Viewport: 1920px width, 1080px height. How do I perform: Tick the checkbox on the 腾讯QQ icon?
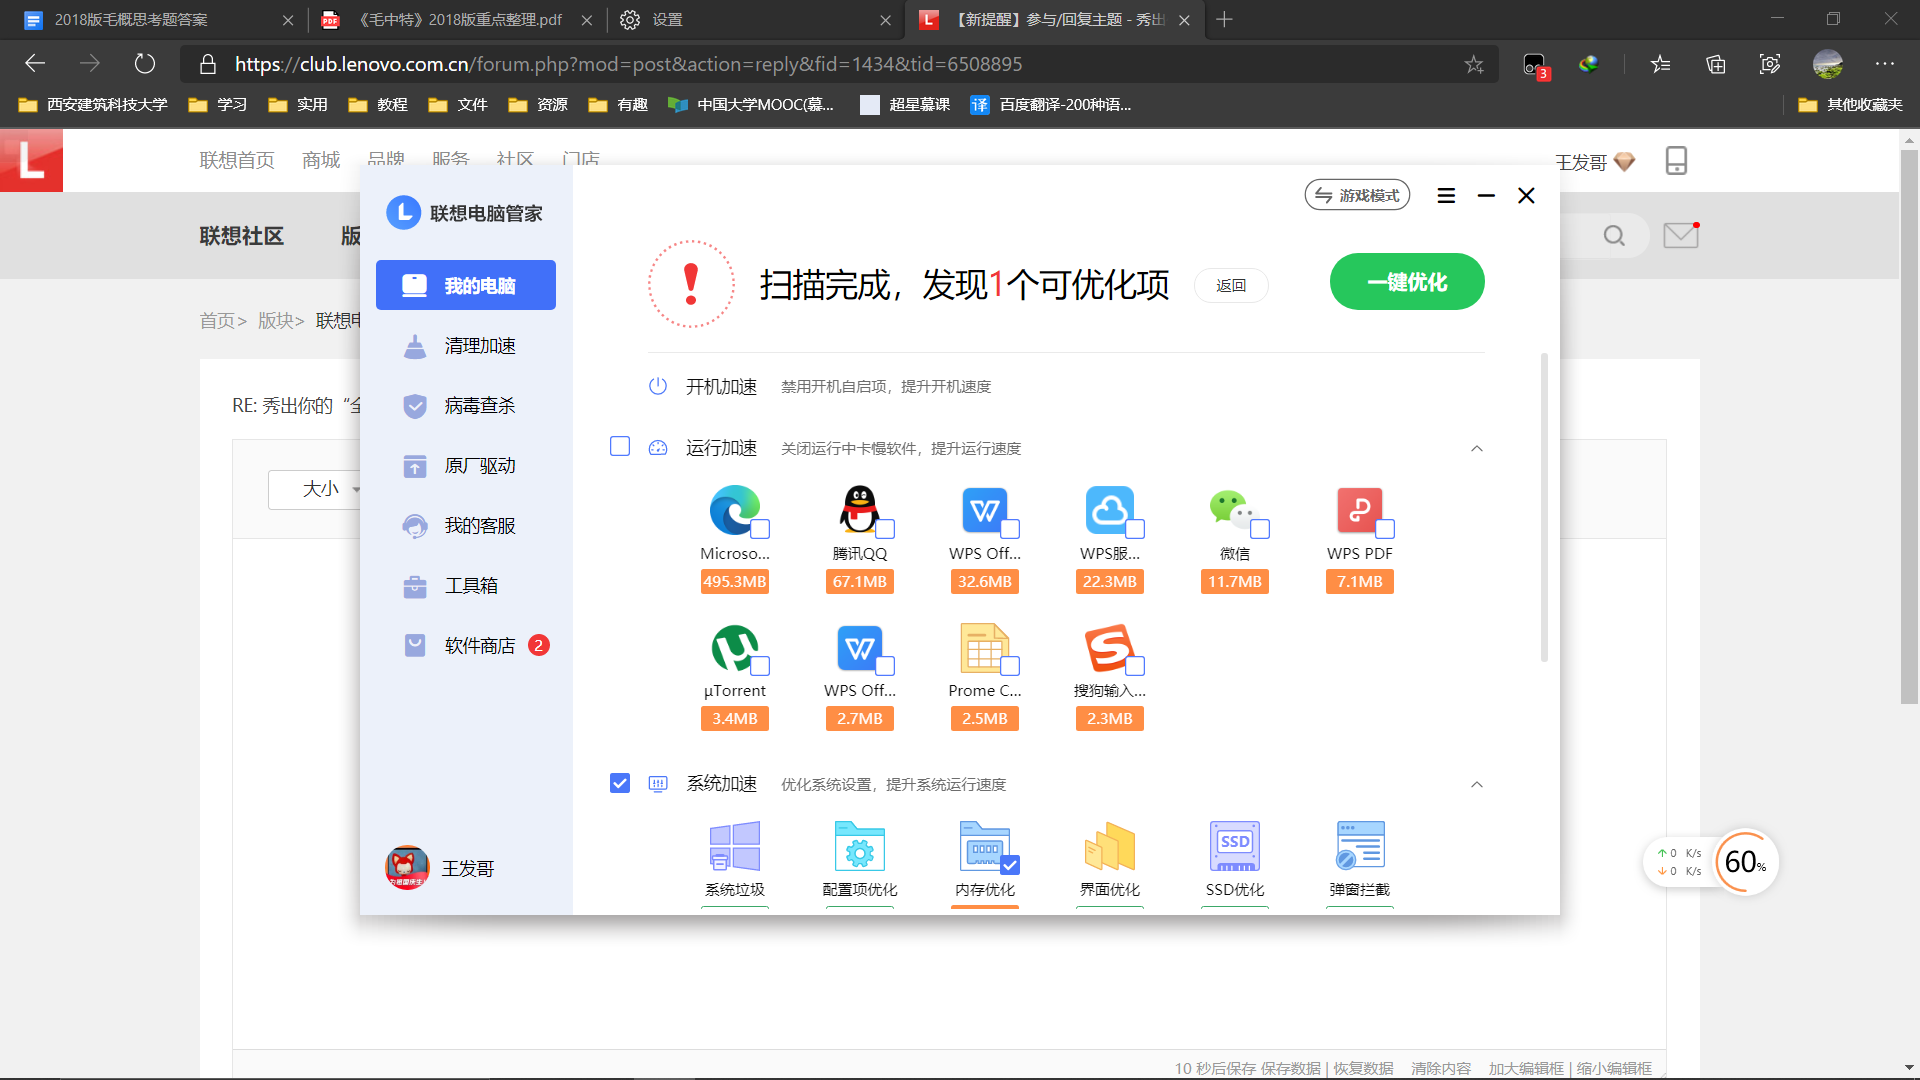[x=885, y=529]
